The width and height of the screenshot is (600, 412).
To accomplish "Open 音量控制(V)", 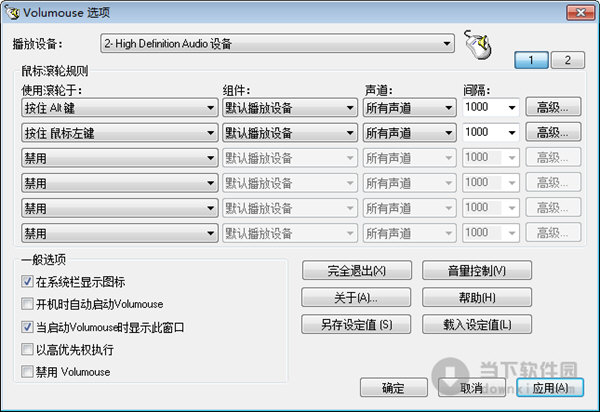I will click(477, 270).
